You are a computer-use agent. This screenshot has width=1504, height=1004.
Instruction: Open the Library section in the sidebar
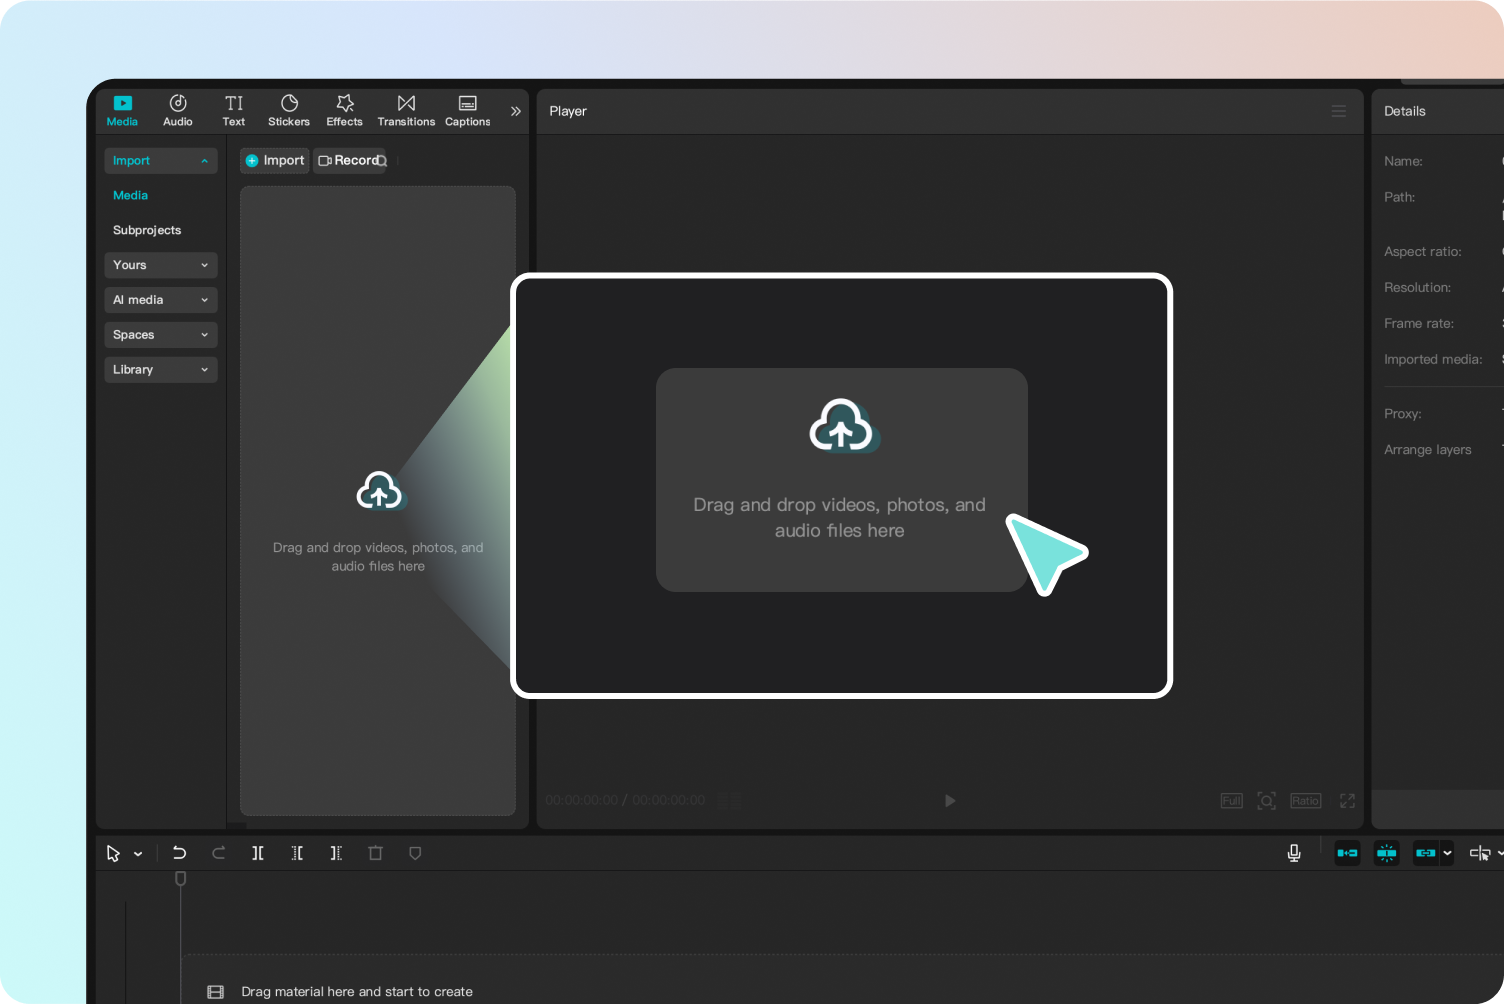coord(160,369)
